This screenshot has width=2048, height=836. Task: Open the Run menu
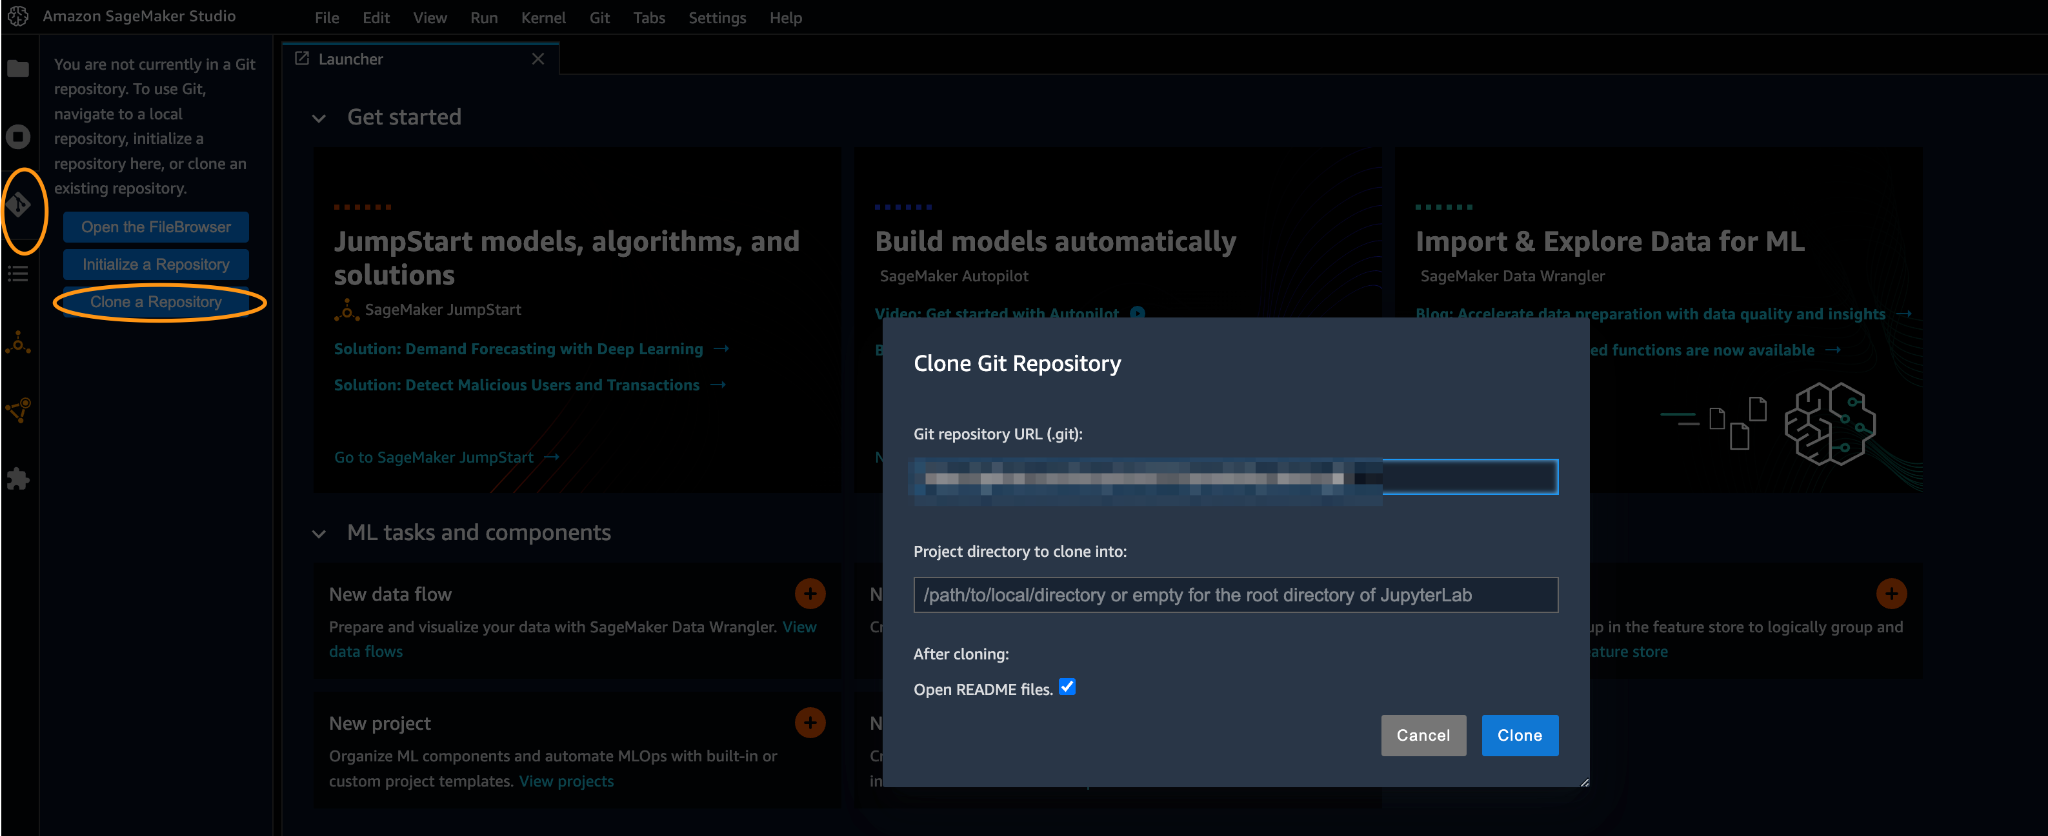click(484, 18)
